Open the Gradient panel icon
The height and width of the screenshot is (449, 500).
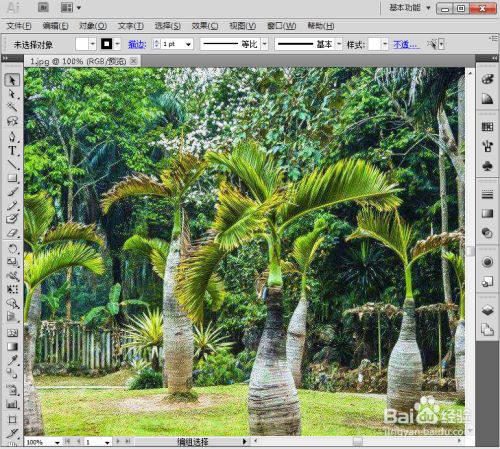[487, 213]
